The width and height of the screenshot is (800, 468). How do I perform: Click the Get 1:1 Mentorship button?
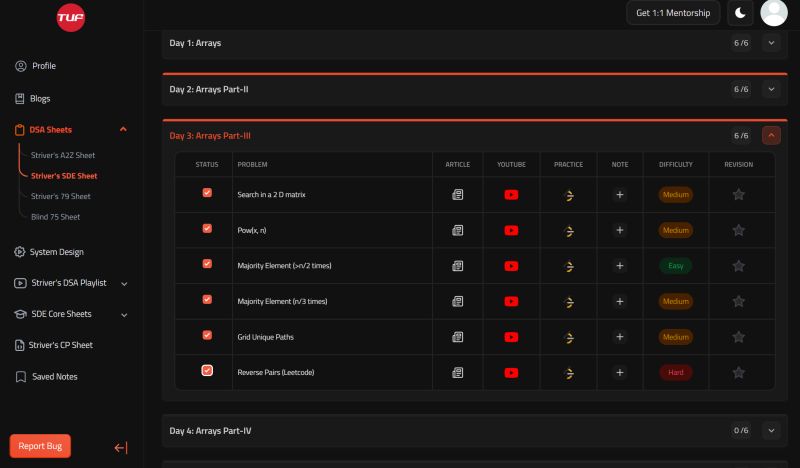tap(674, 13)
